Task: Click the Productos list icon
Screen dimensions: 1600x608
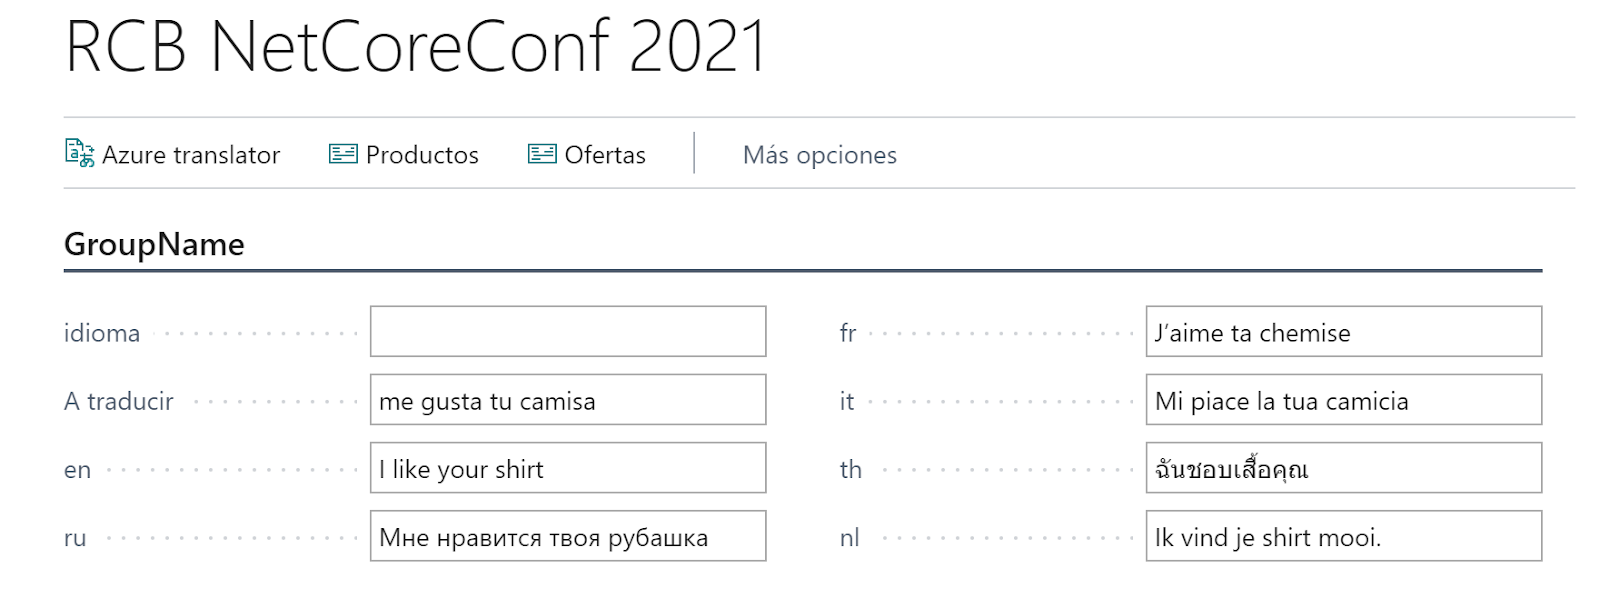Action: [x=343, y=154]
